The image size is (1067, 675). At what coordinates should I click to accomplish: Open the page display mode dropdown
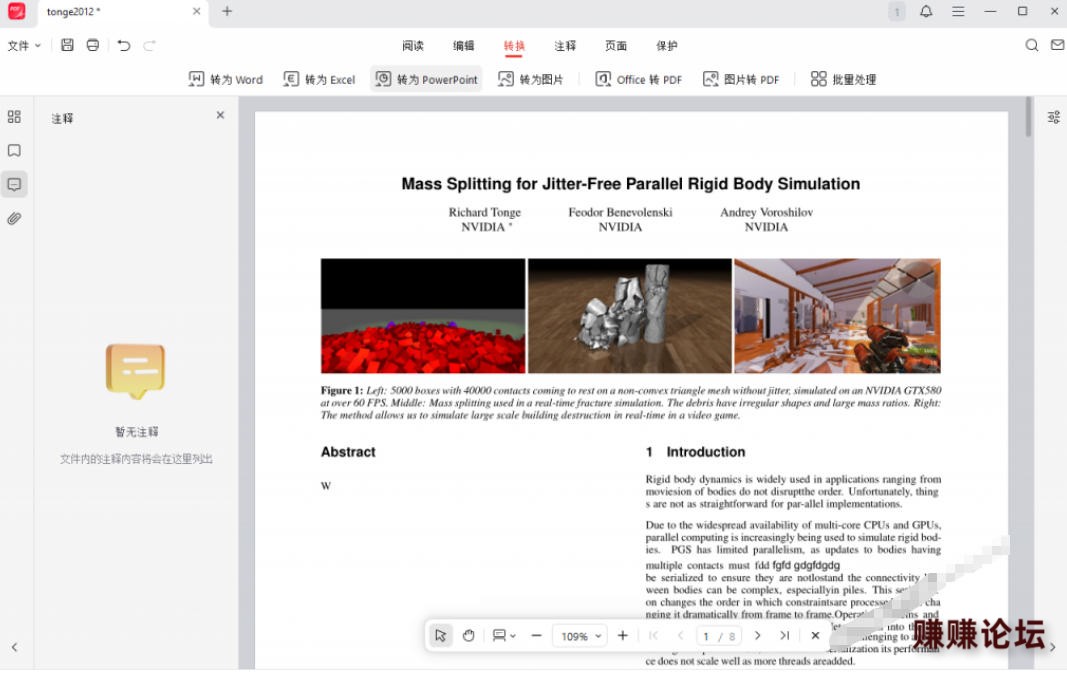504,636
